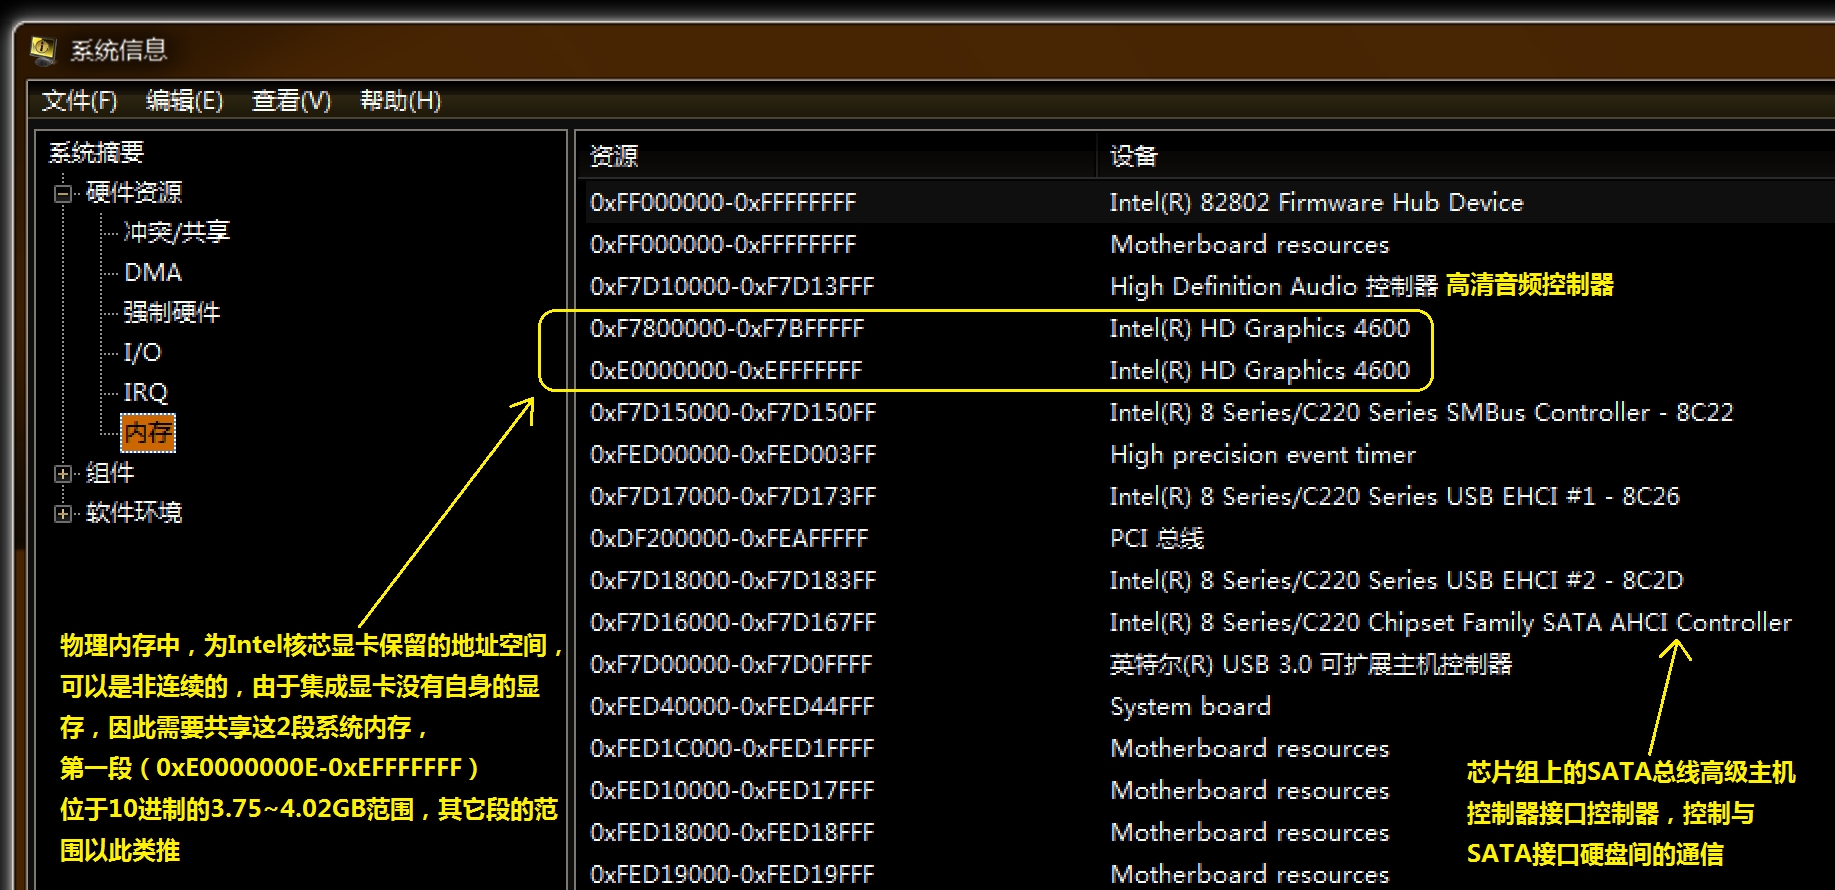Image resolution: width=1835 pixels, height=890 pixels.
Task: Select the 系统摘要 root node
Action: (x=96, y=153)
